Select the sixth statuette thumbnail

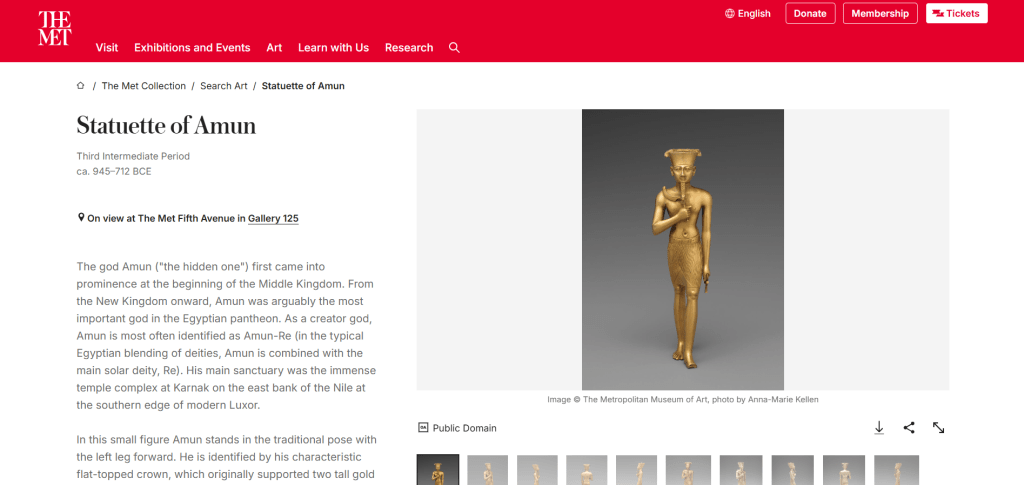click(688, 470)
